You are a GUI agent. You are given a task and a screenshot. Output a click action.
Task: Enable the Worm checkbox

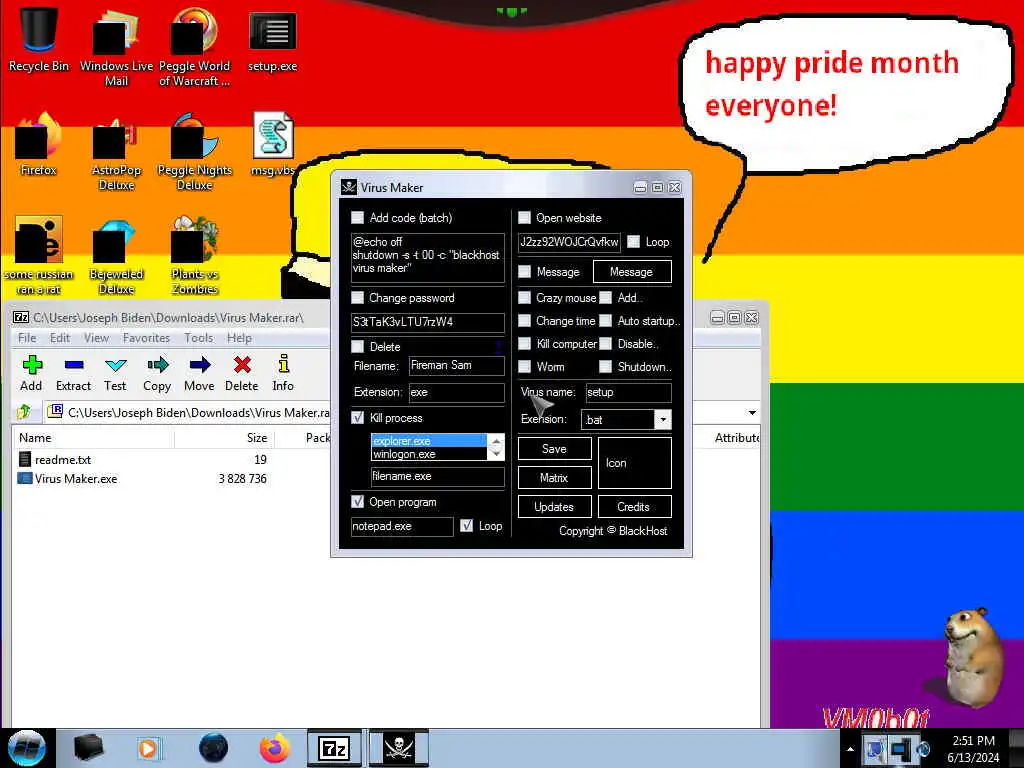click(524, 366)
